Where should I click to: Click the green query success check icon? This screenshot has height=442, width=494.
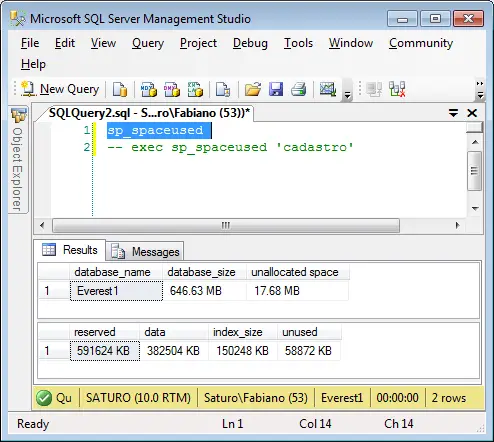[x=44, y=398]
